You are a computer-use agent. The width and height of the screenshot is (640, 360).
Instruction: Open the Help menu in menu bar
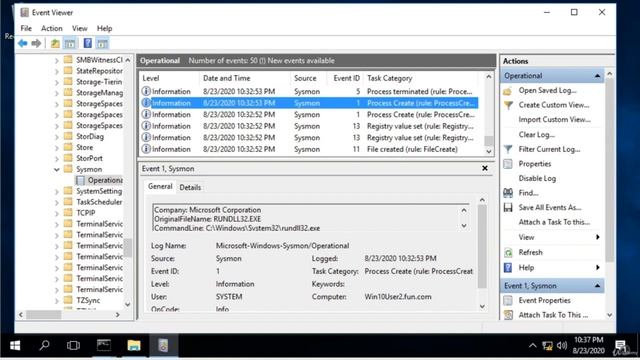click(104, 28)
